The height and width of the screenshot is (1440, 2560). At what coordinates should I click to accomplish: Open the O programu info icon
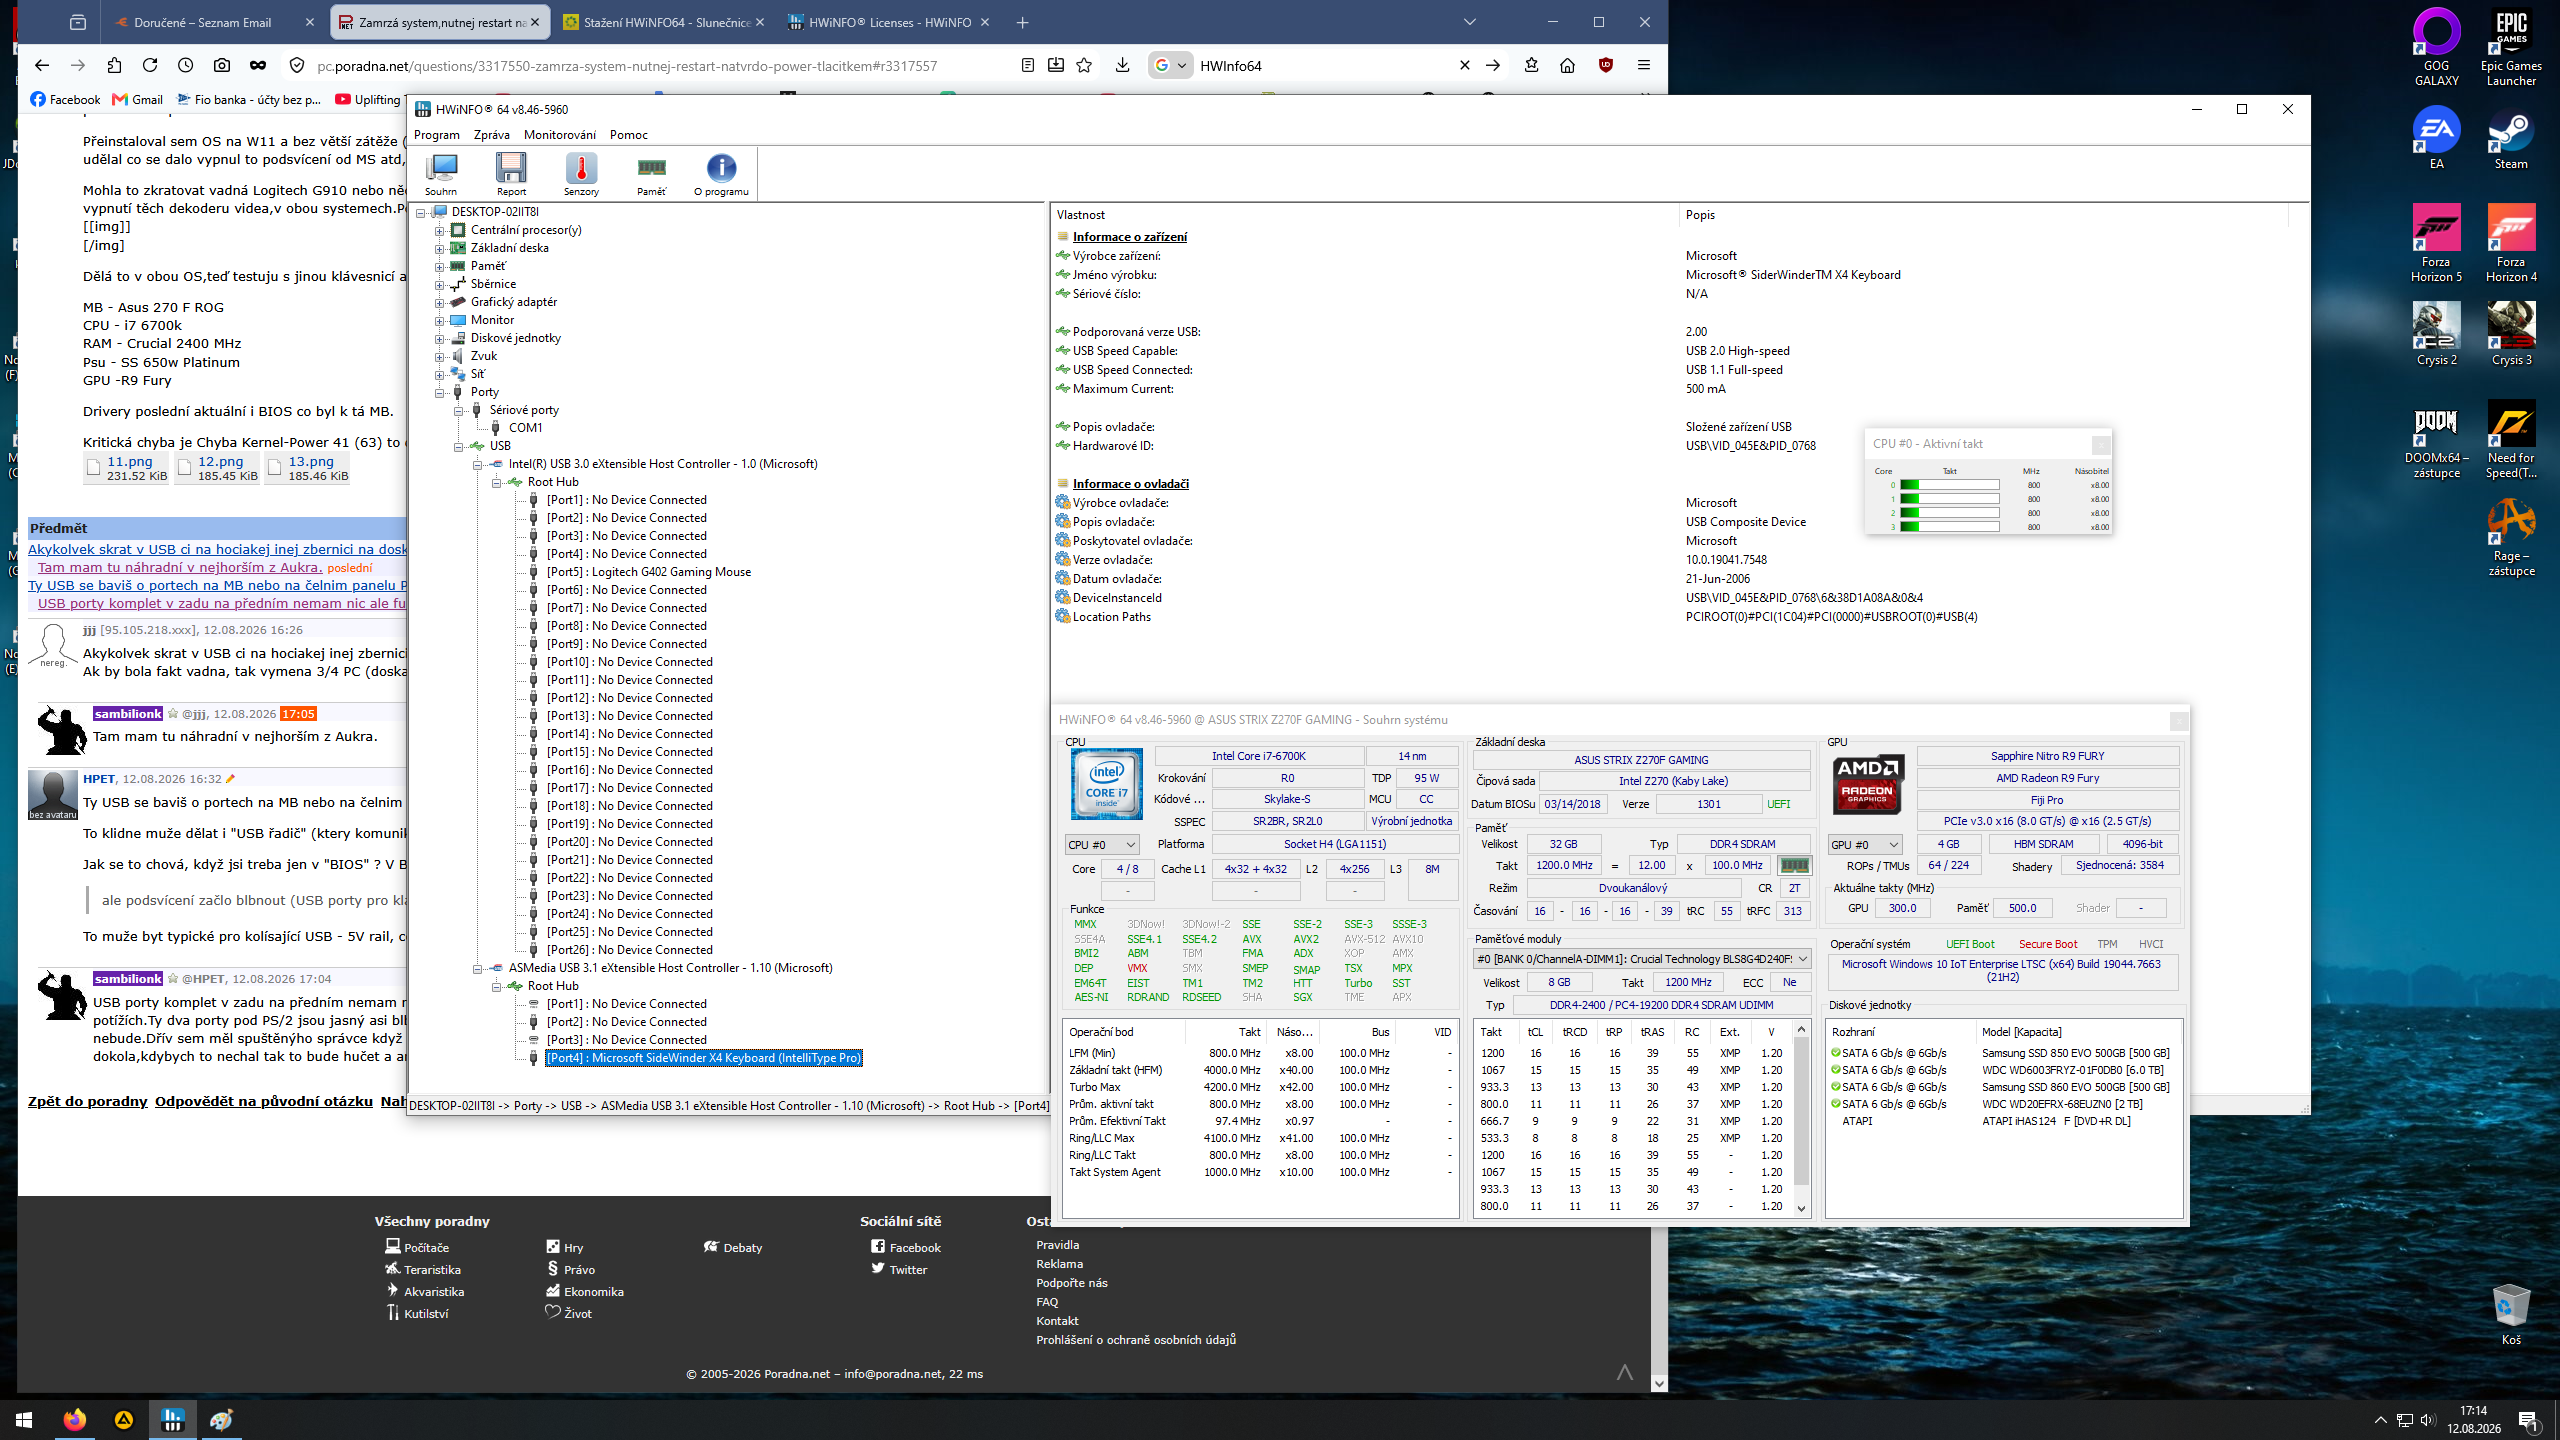pyautogui.click(x=721, y=174)
